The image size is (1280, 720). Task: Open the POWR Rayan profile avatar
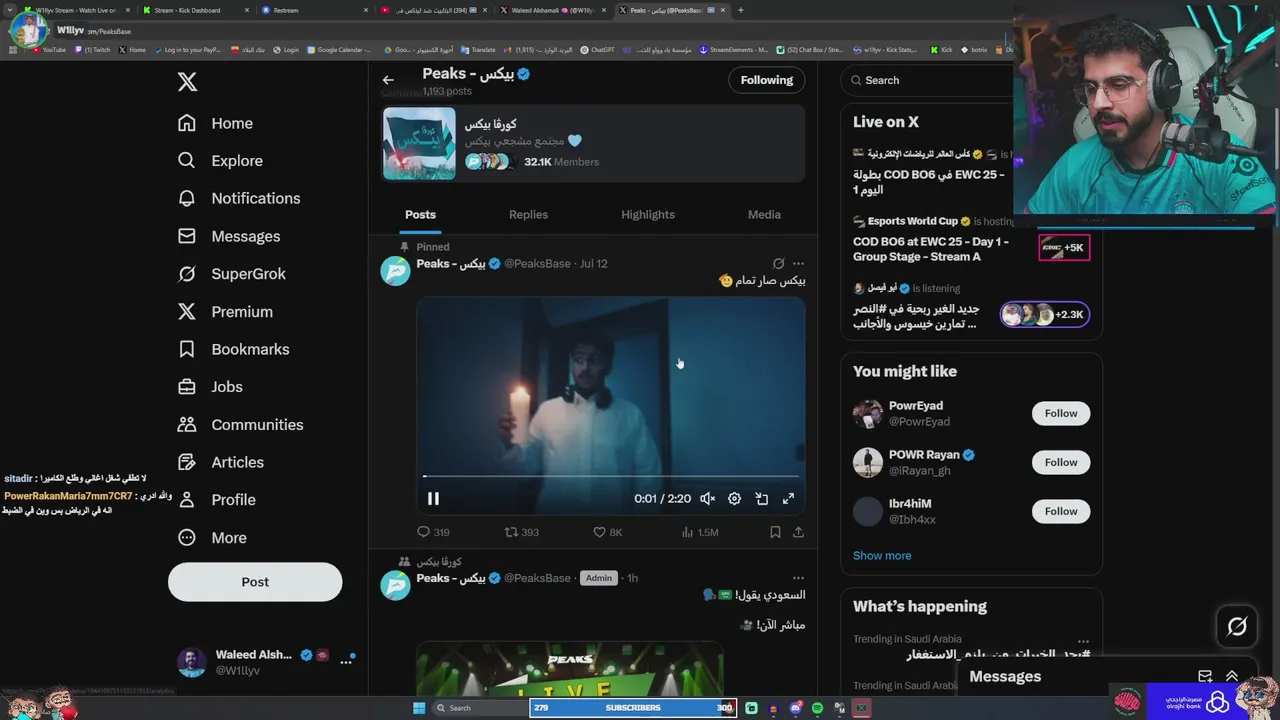(868, 463)
